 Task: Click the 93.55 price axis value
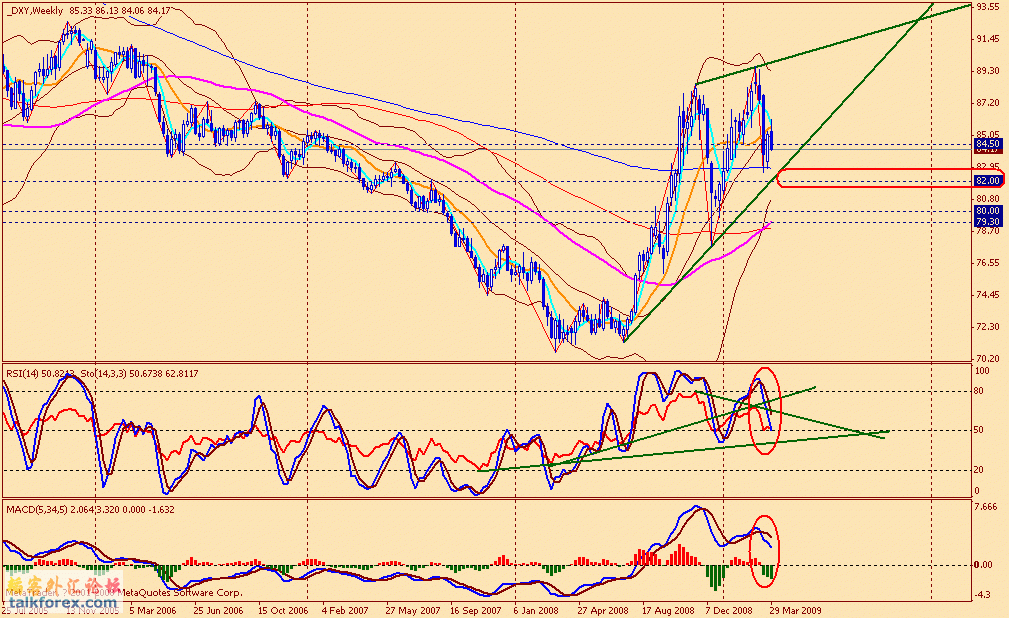coord(988,6)
